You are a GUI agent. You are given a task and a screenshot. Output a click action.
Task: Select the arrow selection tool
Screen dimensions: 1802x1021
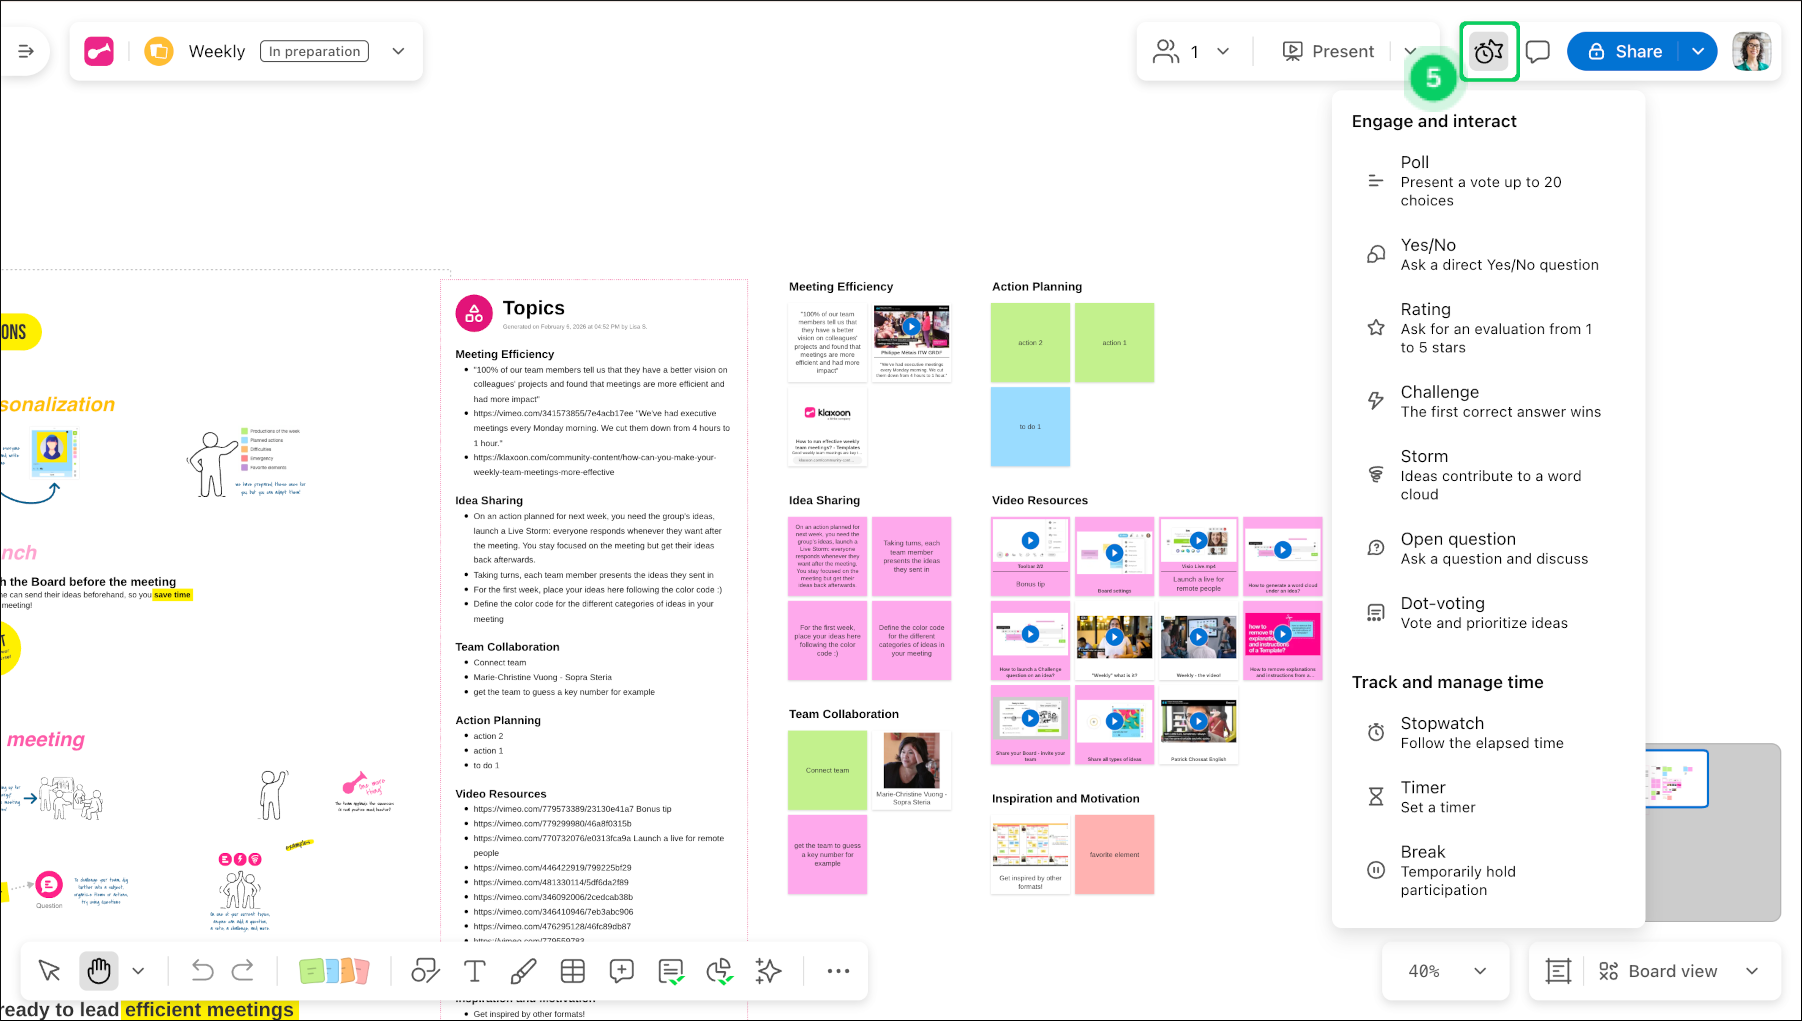[x=49, y=971]
